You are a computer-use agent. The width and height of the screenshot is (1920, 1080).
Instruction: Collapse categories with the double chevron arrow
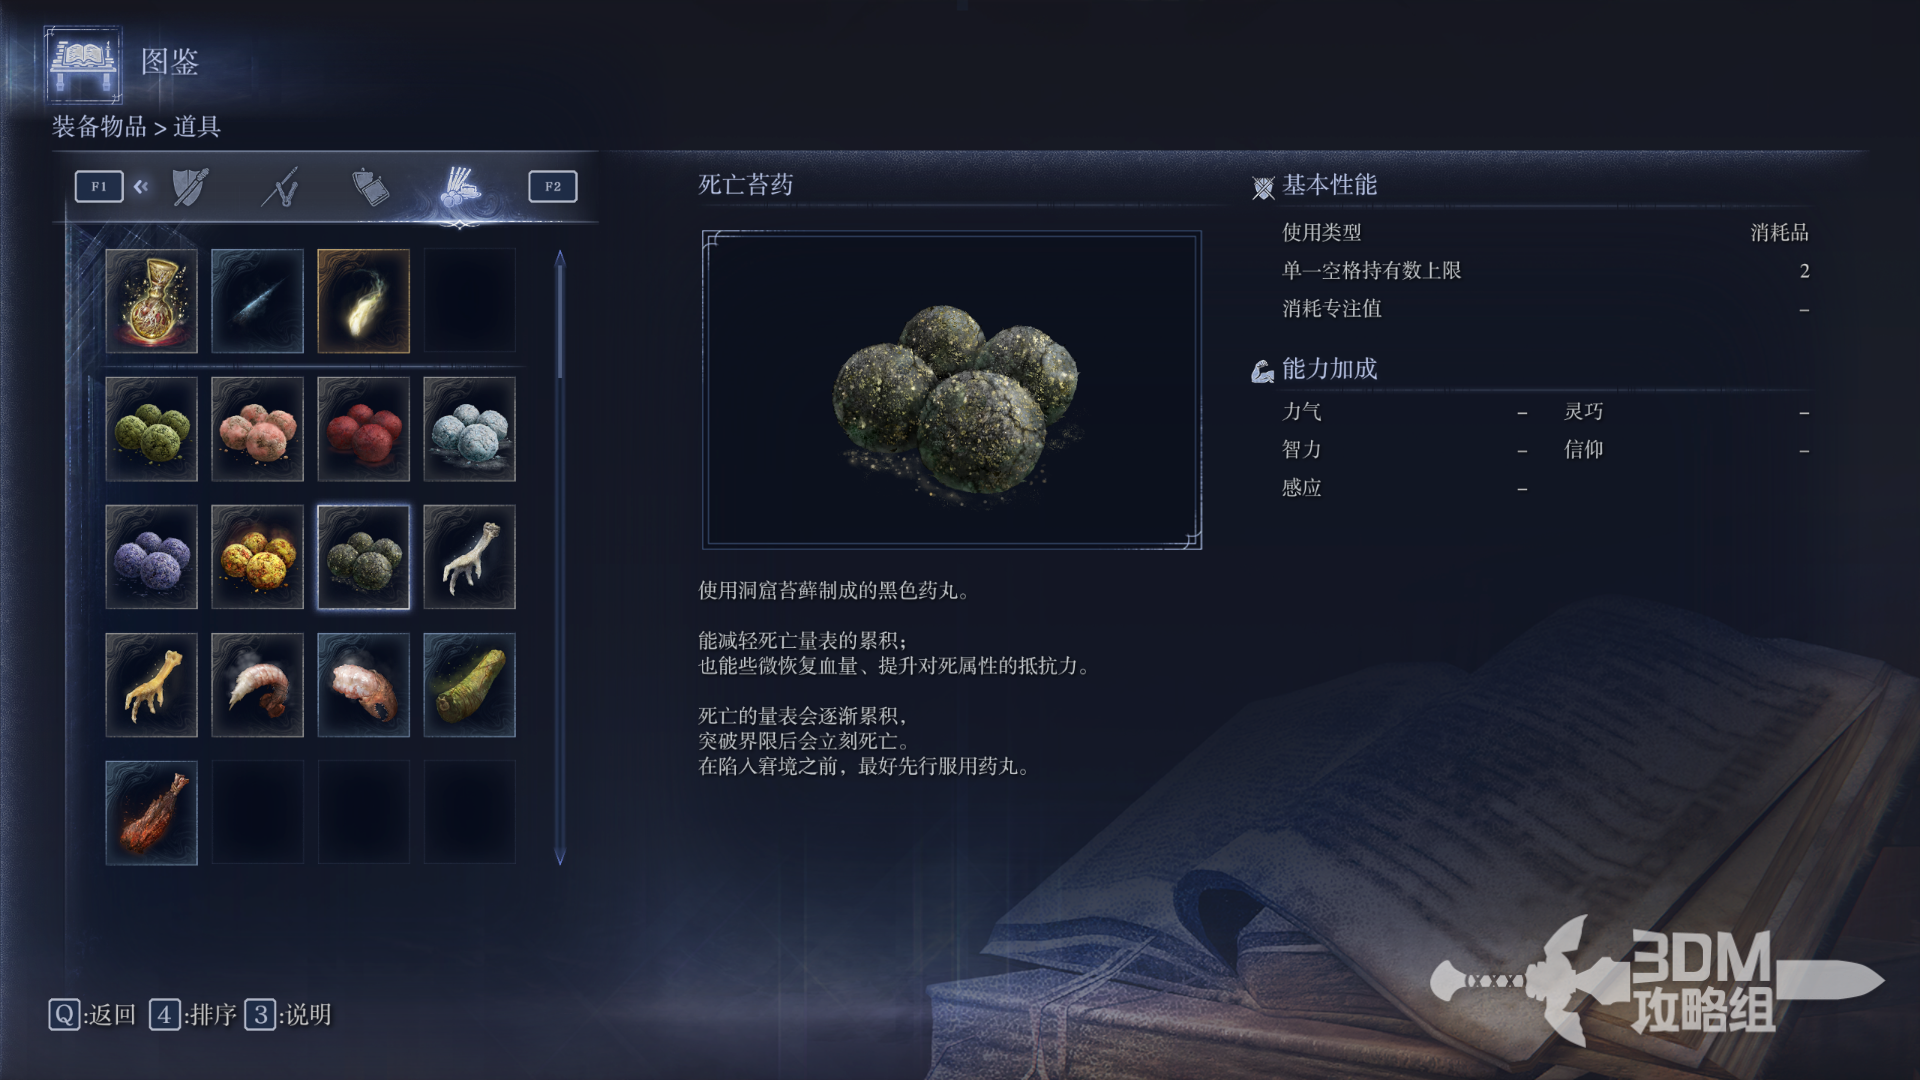coord(141,186)
